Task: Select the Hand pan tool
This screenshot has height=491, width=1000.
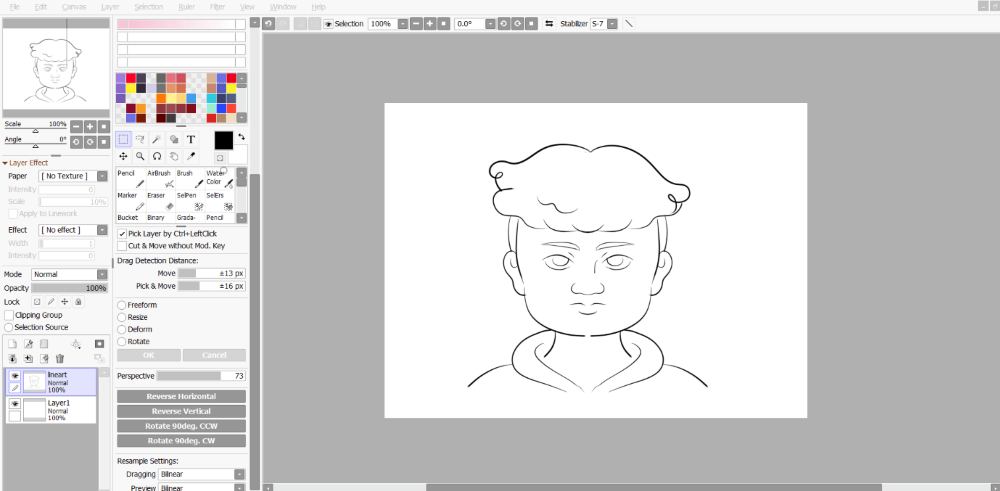Action: (x=173, y=156)
